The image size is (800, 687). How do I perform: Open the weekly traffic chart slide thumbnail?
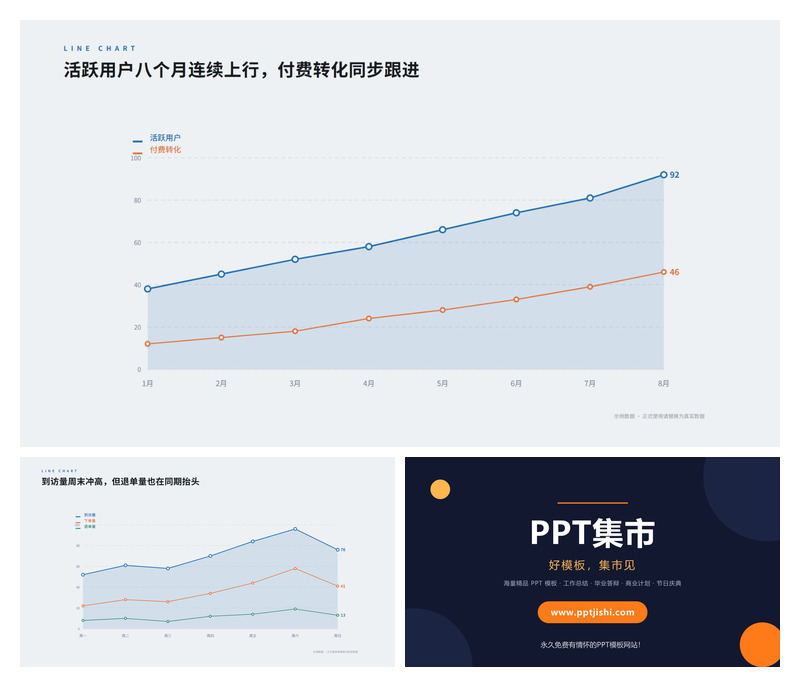coord(207,562)
